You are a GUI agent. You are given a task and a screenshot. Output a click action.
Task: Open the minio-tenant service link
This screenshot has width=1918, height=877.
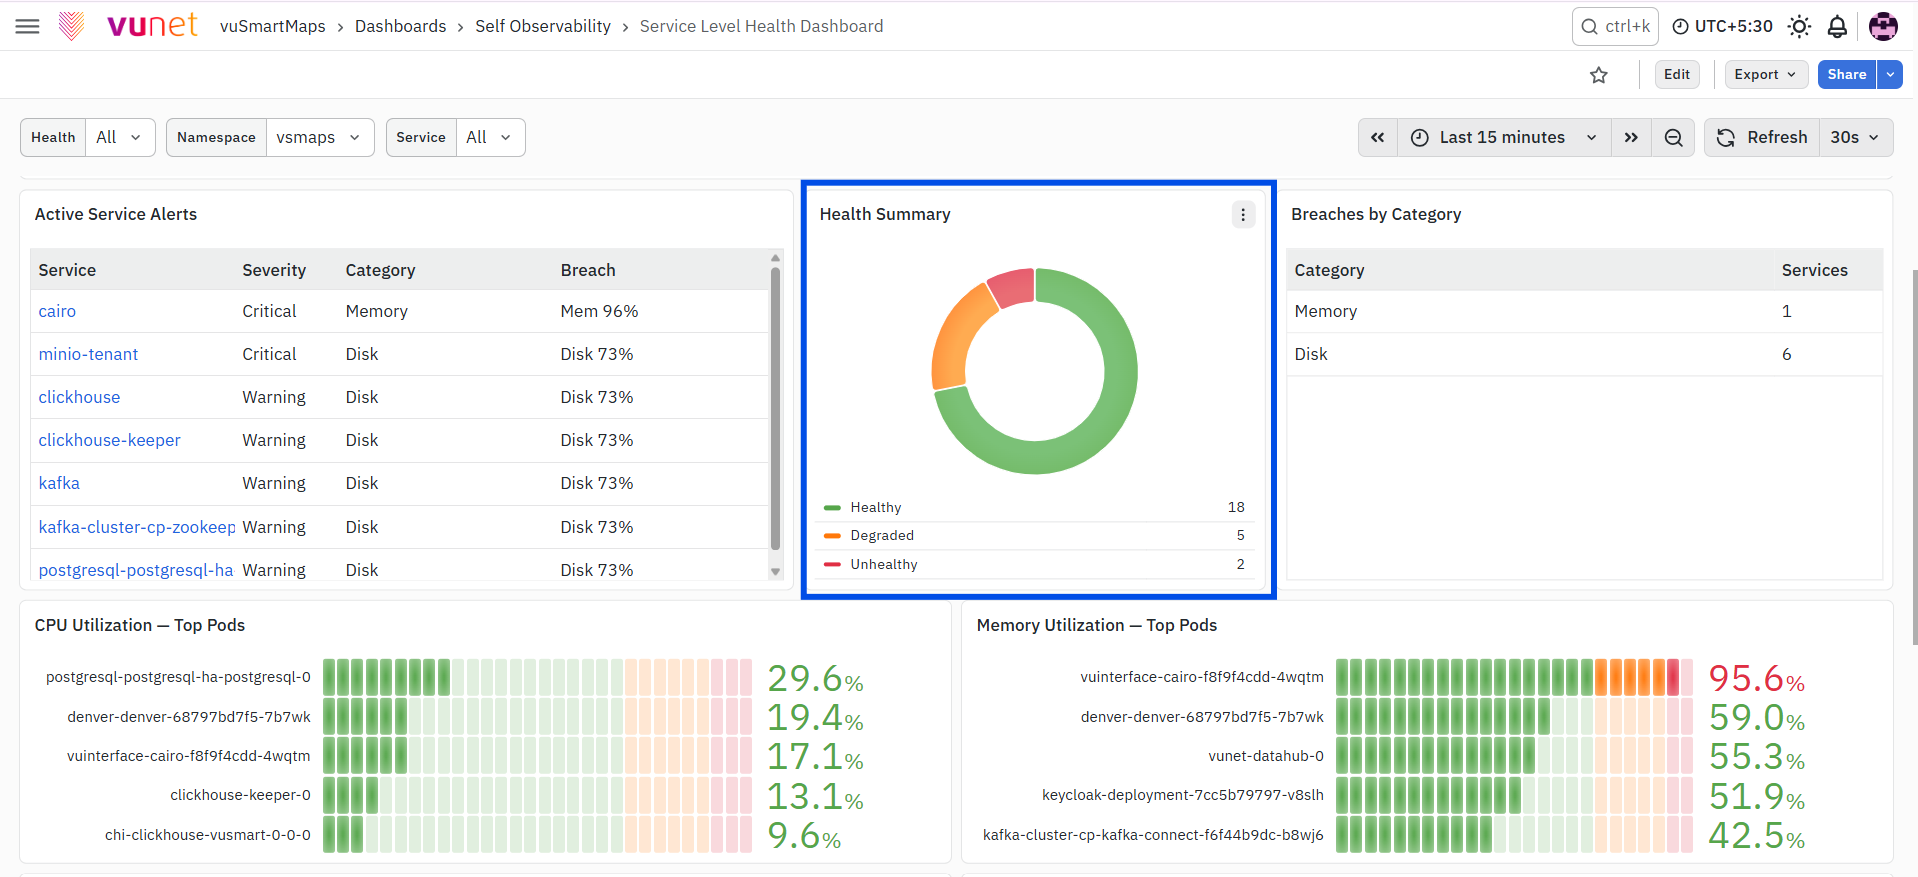click(88, 354)
